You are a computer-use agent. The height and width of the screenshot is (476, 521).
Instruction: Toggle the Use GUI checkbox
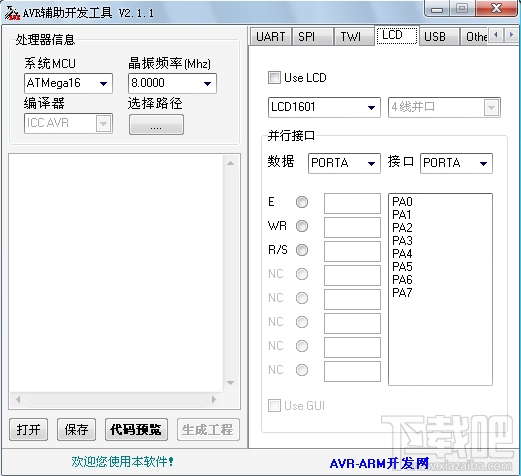(x=274, y=406)
